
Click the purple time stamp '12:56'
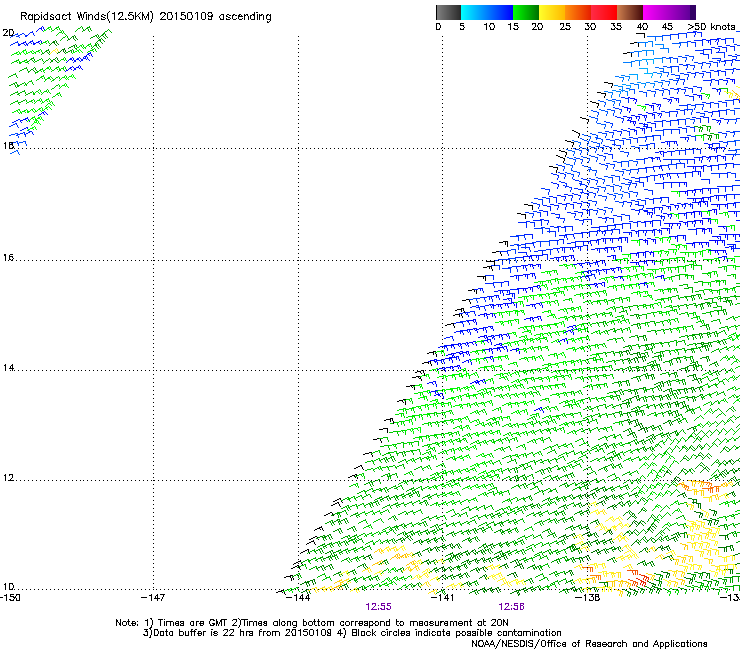coord(512,607)
